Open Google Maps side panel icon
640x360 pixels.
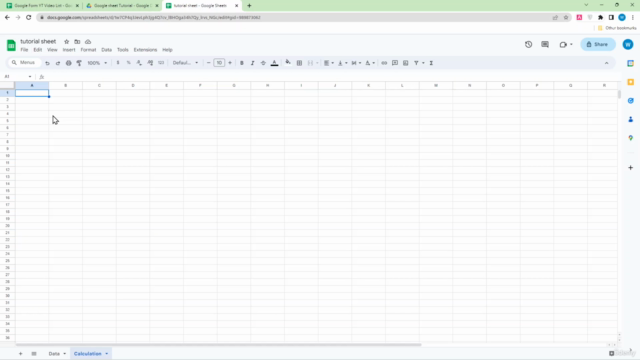[x=631, y=138]
